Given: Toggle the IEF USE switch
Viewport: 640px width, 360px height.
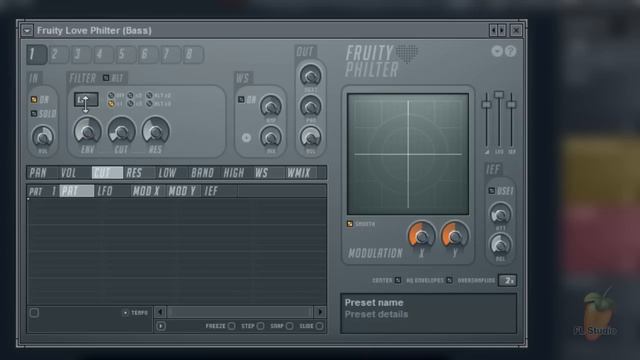Looking at the screenshot, I should [x=492, y=191].
